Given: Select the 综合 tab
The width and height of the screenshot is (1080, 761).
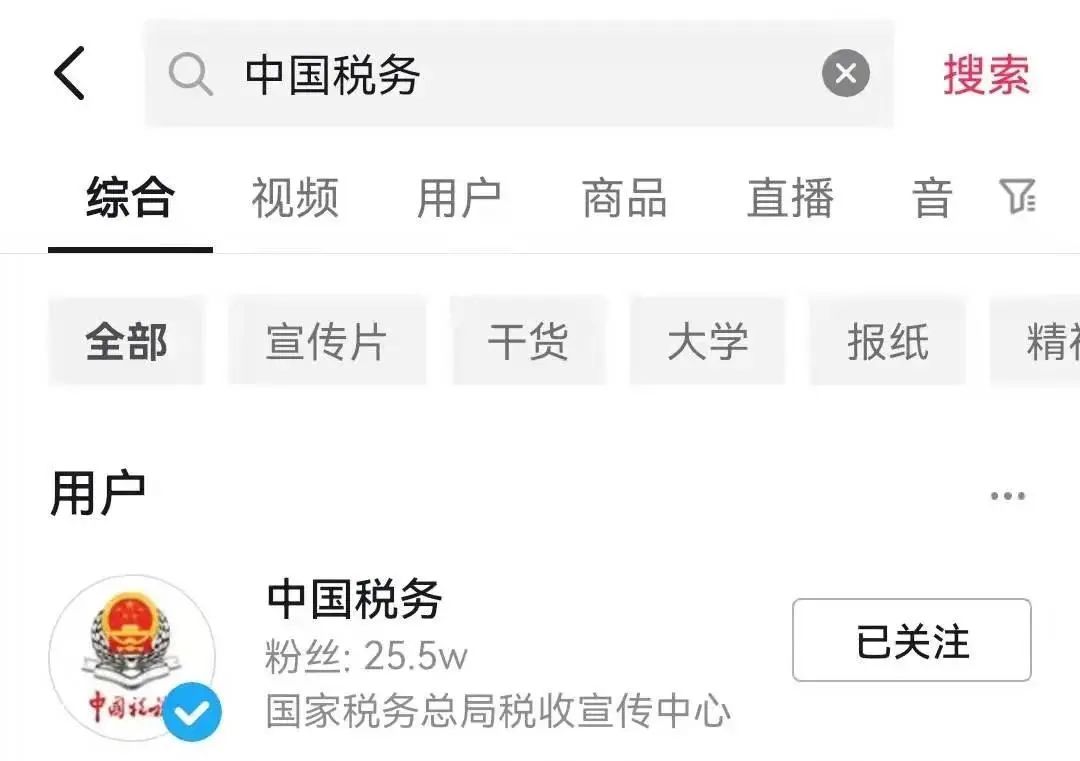Looking at the screenshot, I should [130, 198].
